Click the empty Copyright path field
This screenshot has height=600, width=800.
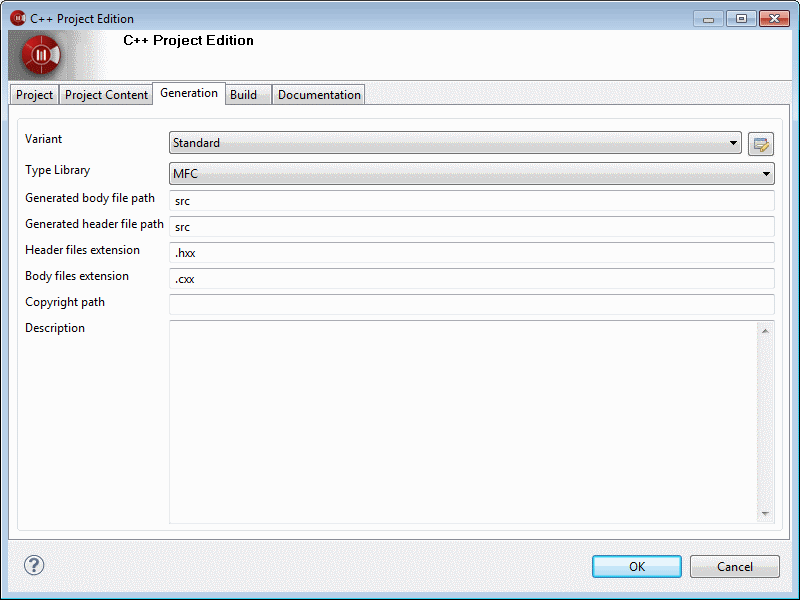coord(472,305)
